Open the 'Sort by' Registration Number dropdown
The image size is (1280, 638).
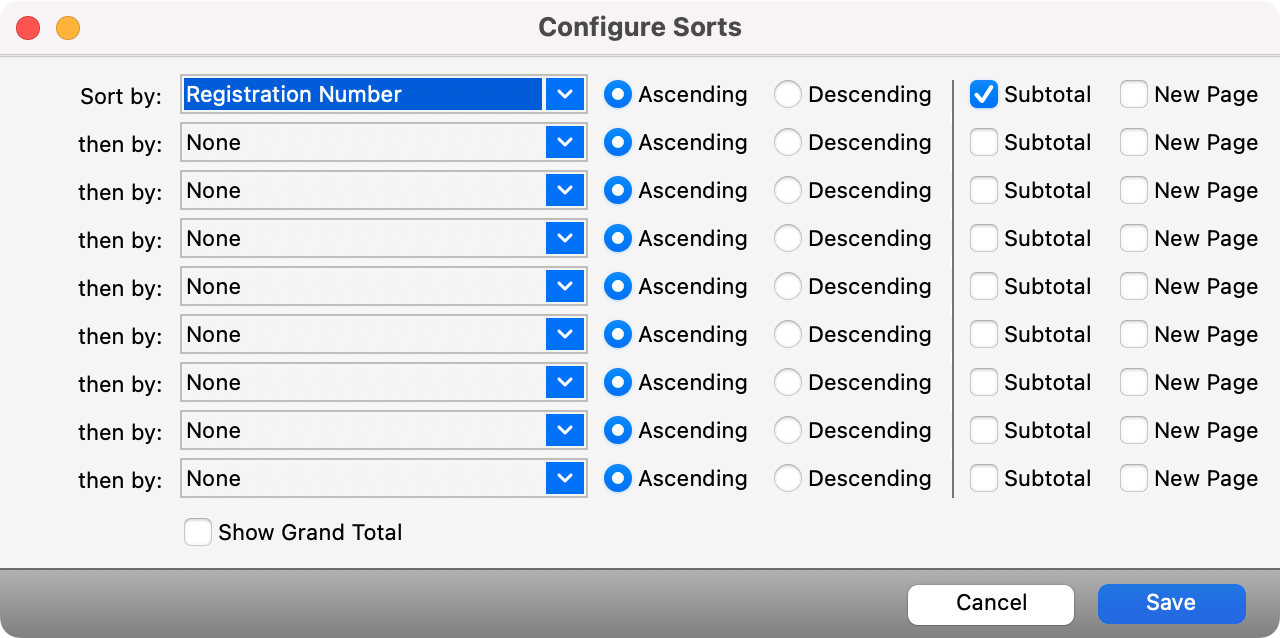click(565, 94)
